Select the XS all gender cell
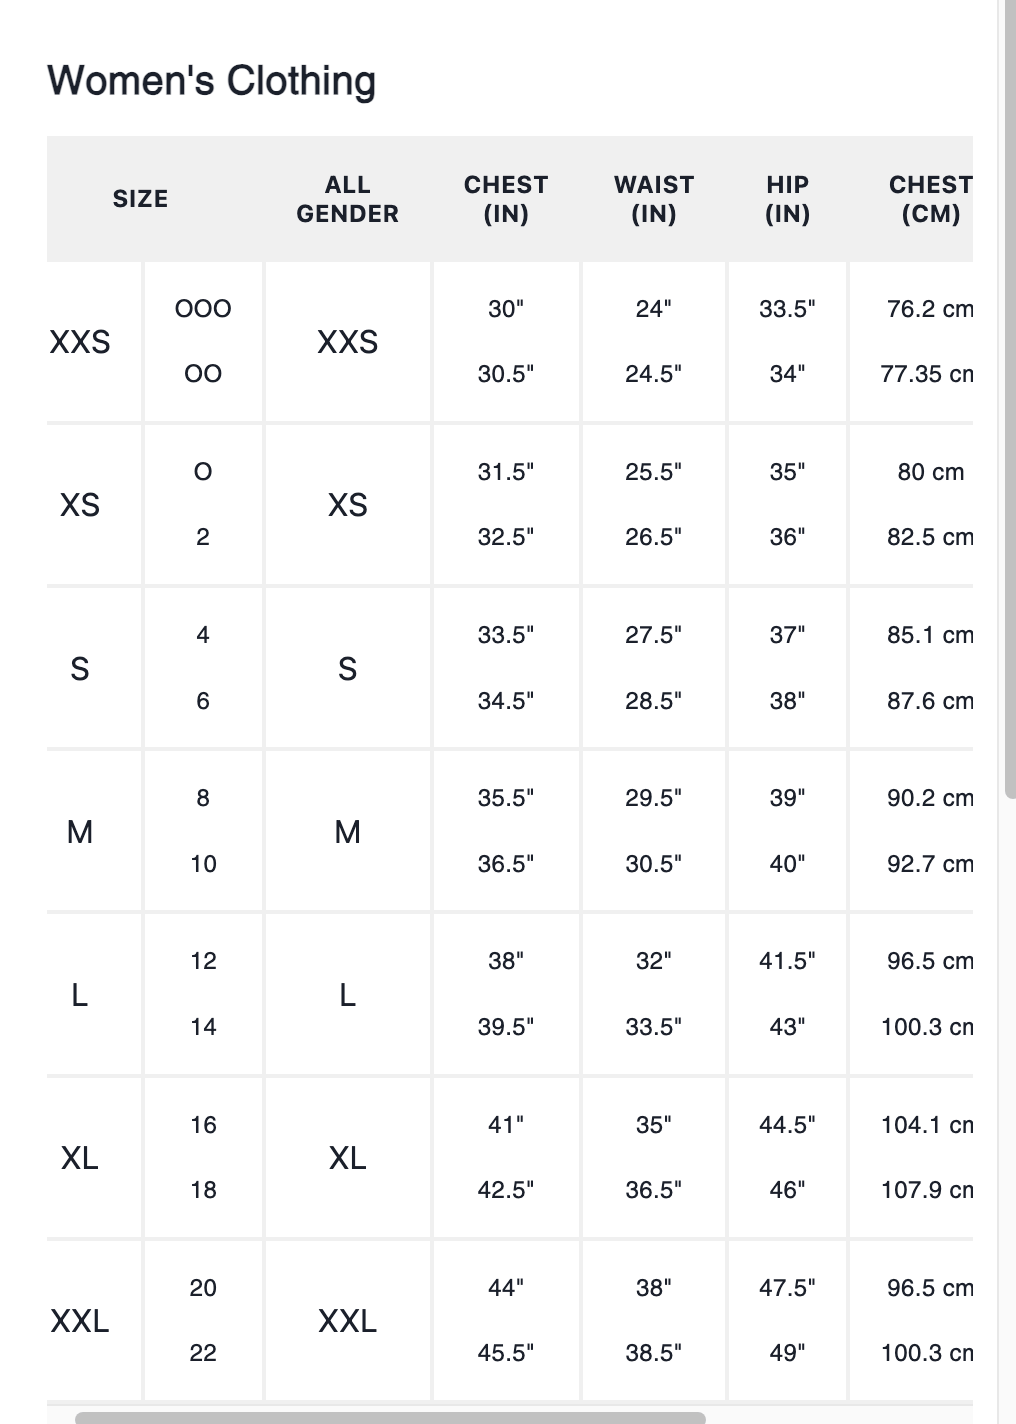The height and width of the screenshot is (1424, 1016). pyautogui.click(x=347, y=505)
